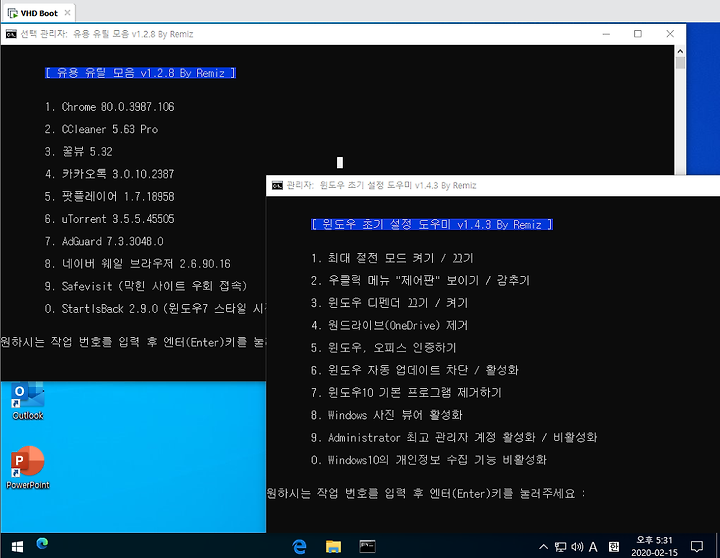
Task: Open the Action Center notifications
Action: [x=697, y=547]
